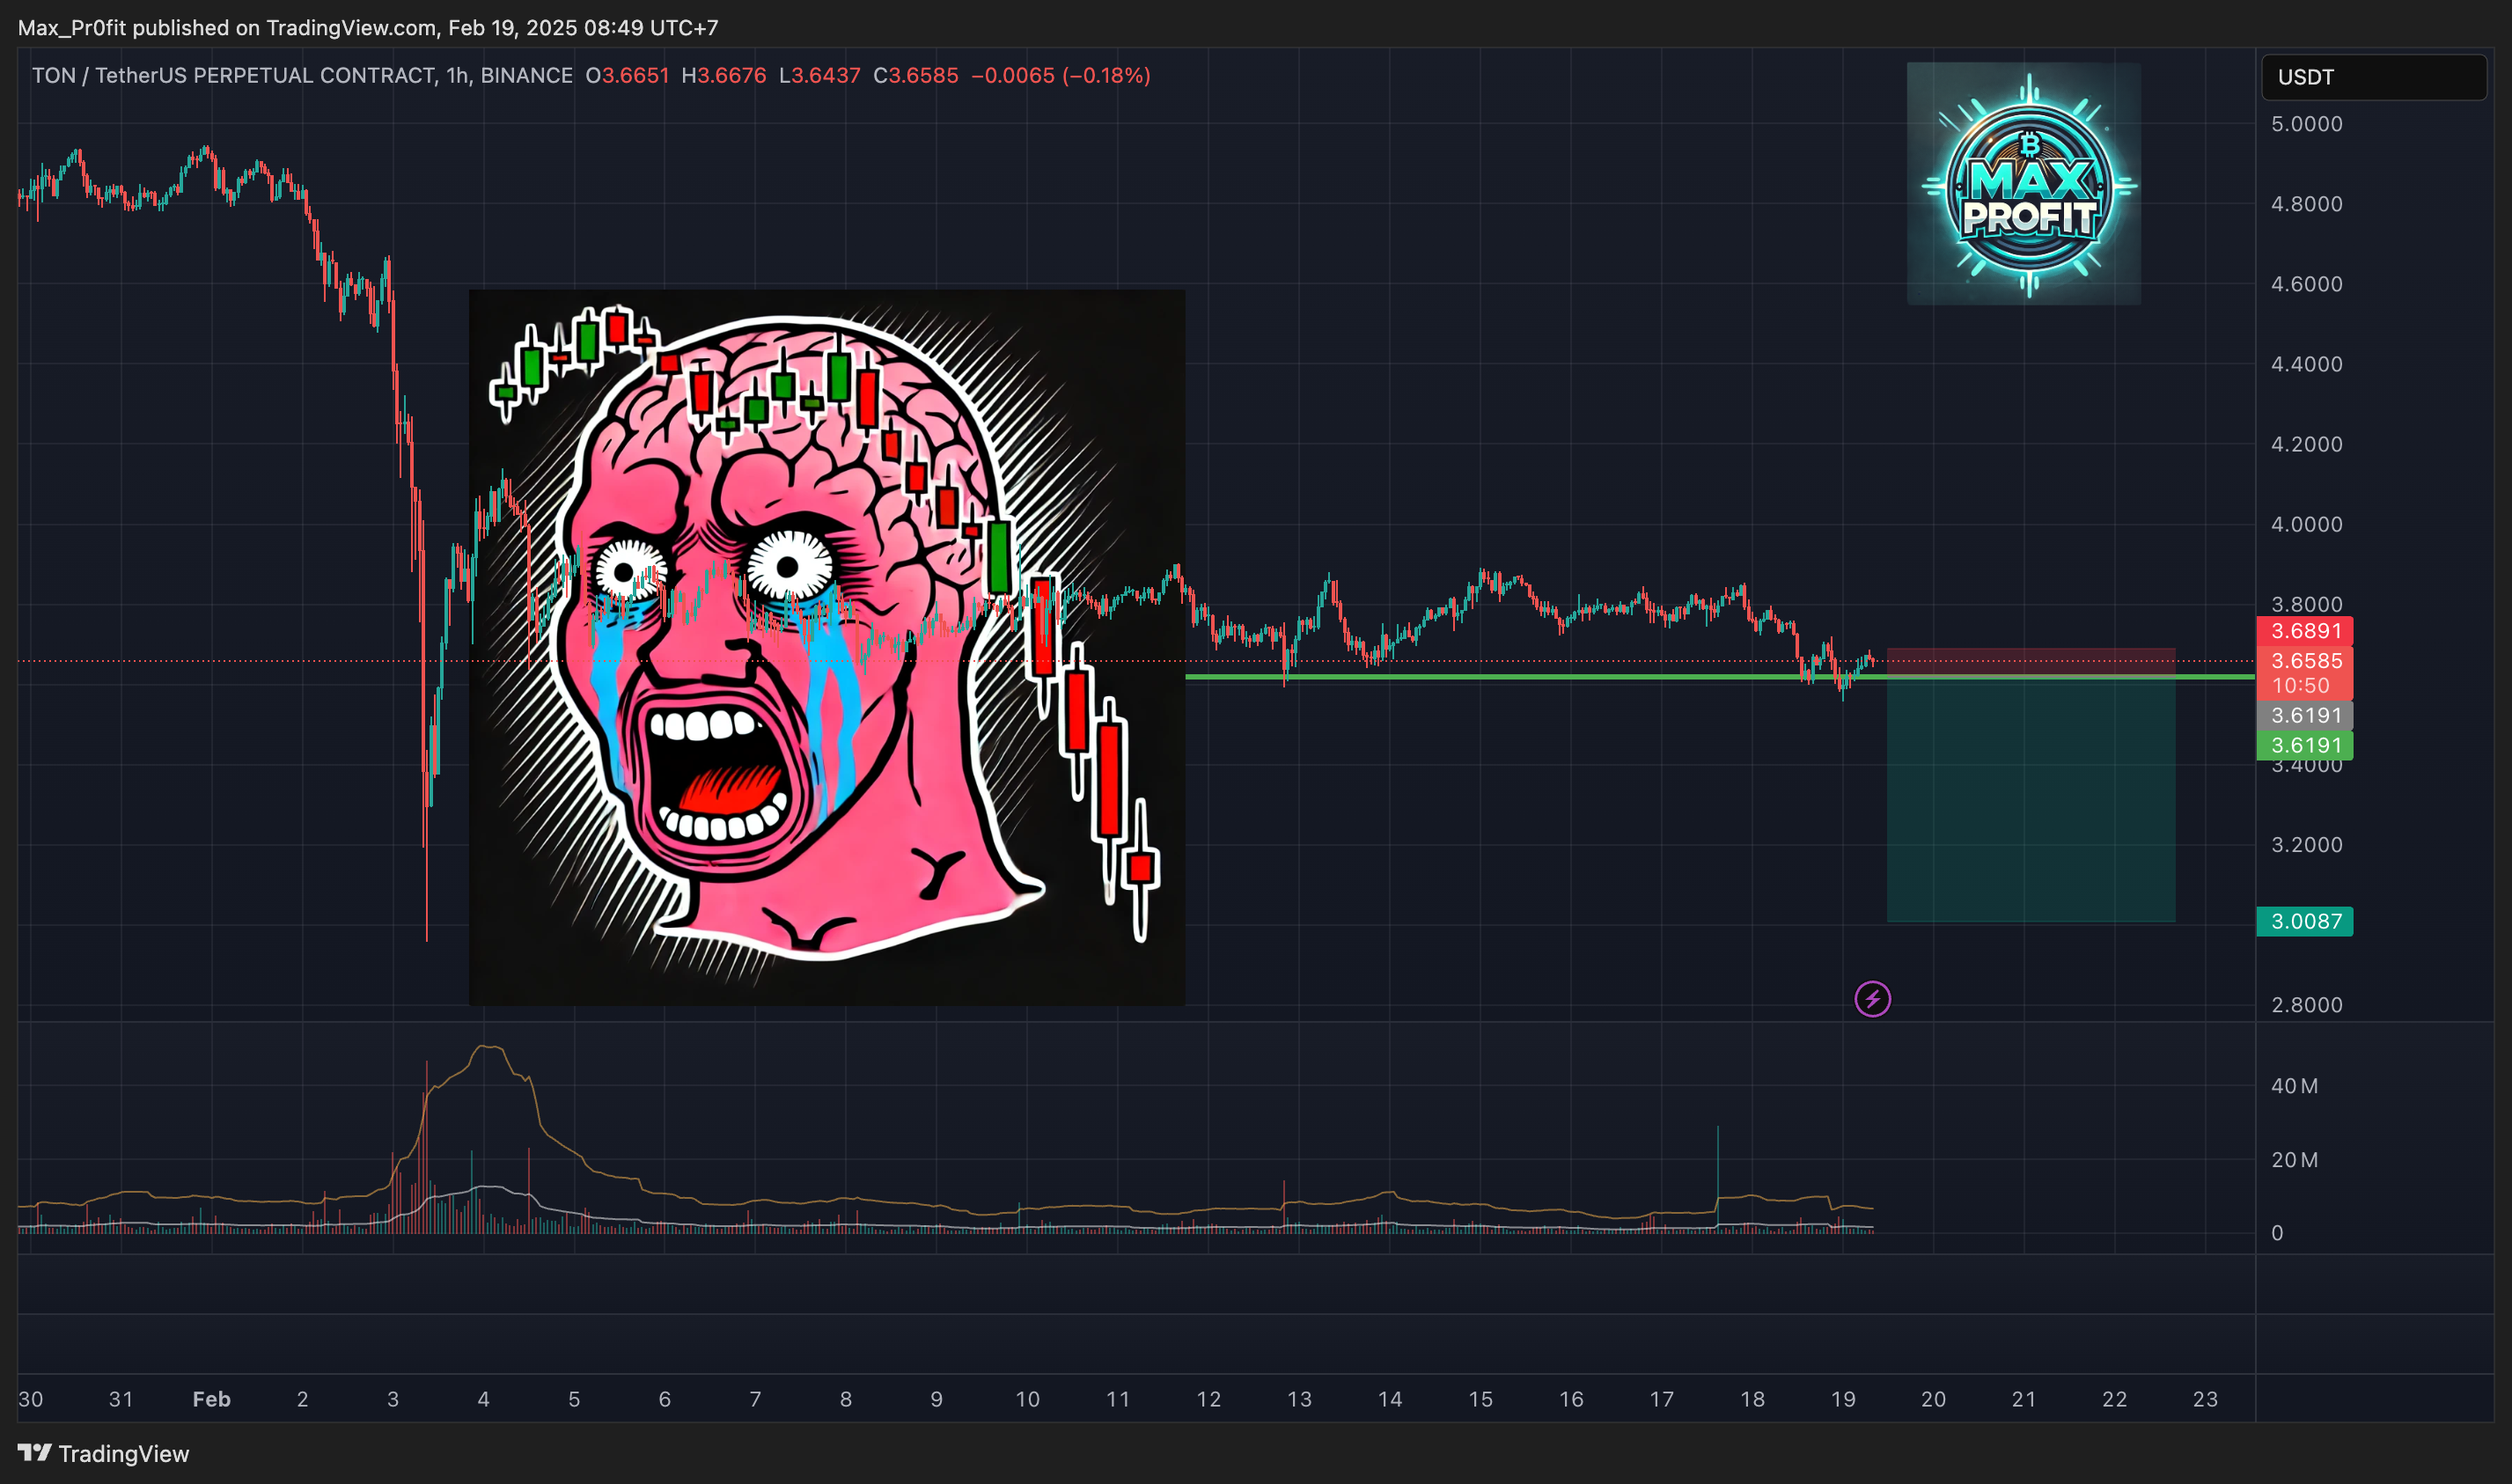Click the Max_Pr0fit published header text
The image size is (2512, 1484).
pyautogui.click(x=367, y=28)
